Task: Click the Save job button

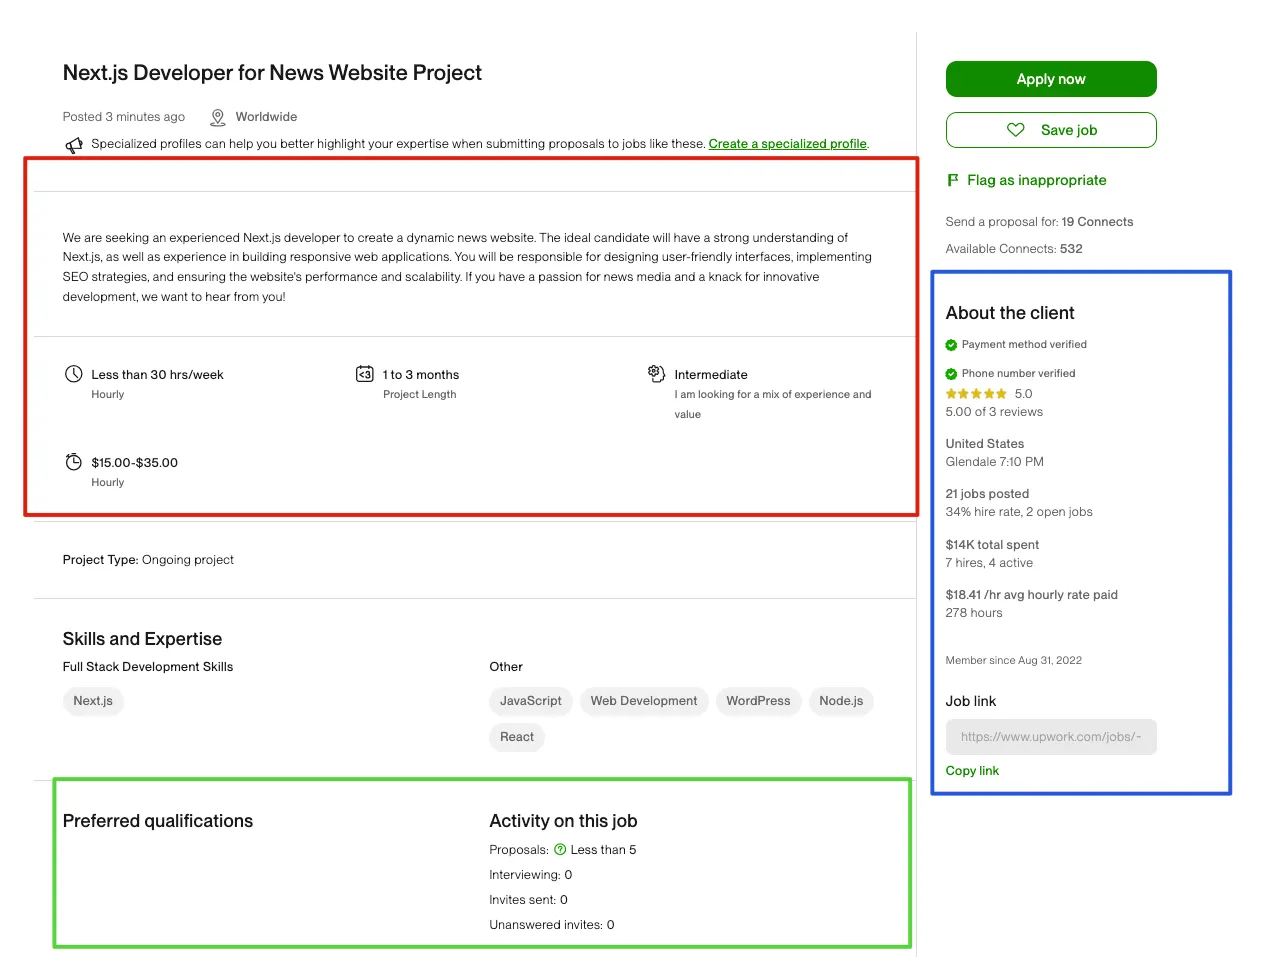Action: tap(1050, 129)
